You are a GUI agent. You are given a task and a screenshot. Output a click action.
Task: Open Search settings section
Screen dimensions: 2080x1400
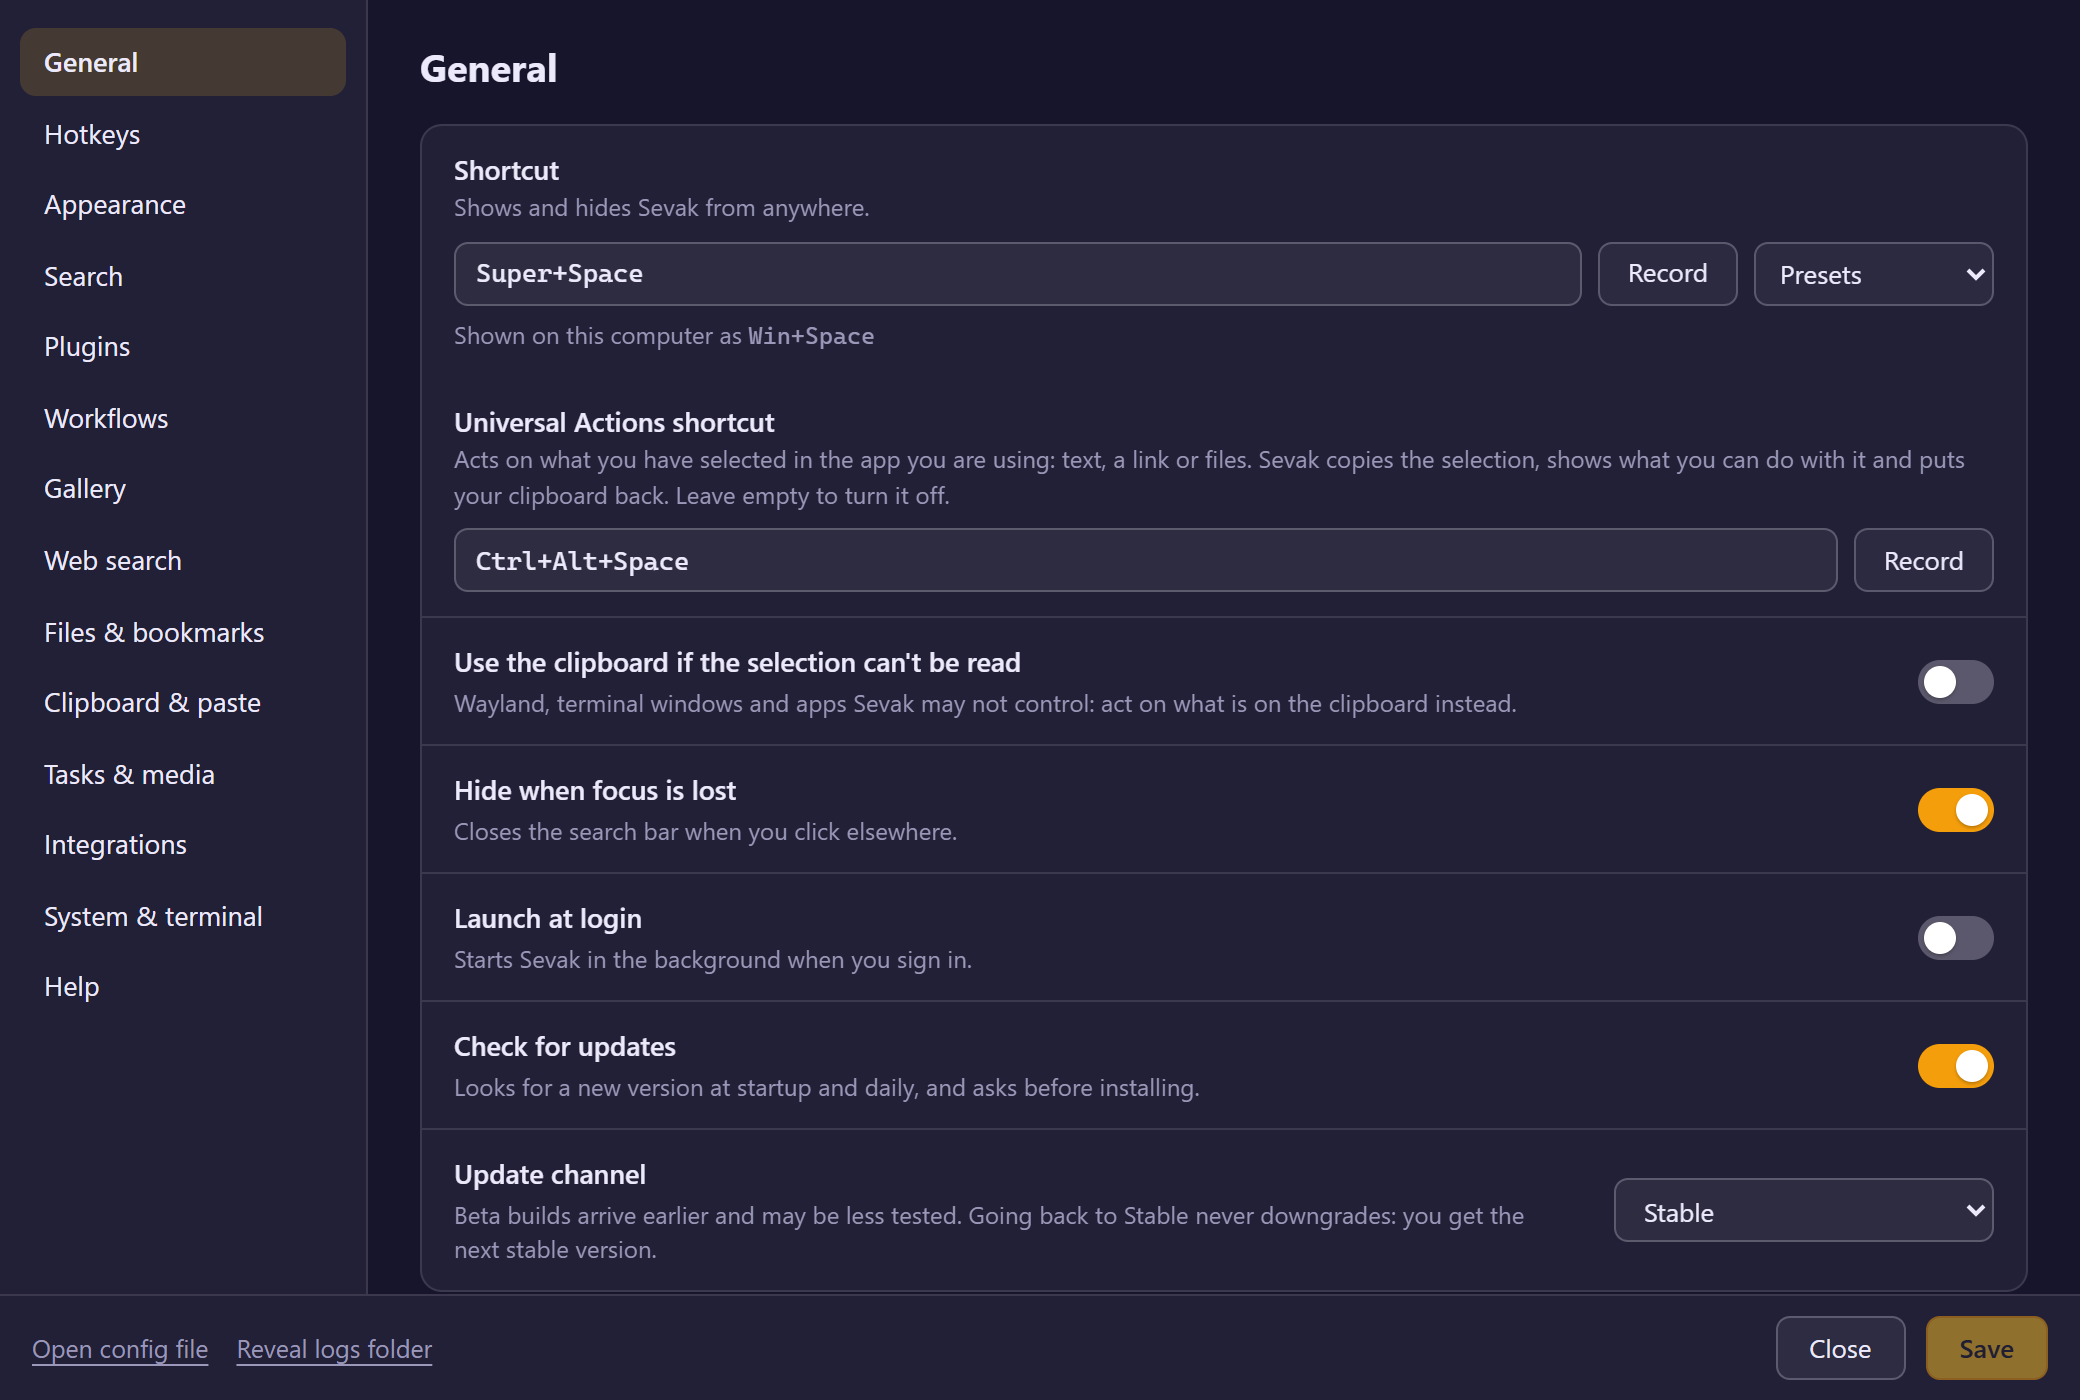(183, 276)
